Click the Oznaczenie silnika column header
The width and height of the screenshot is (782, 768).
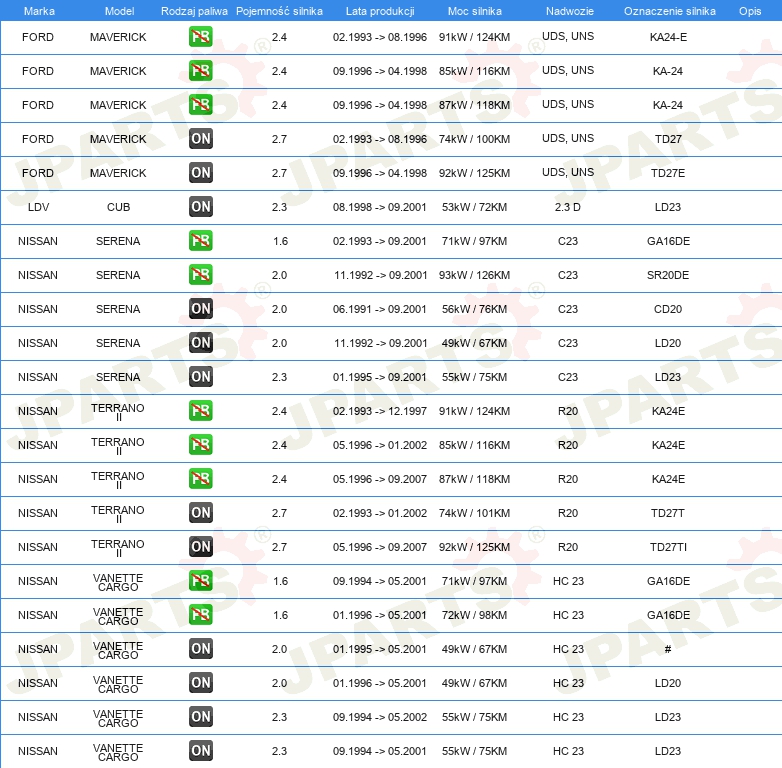669,11
